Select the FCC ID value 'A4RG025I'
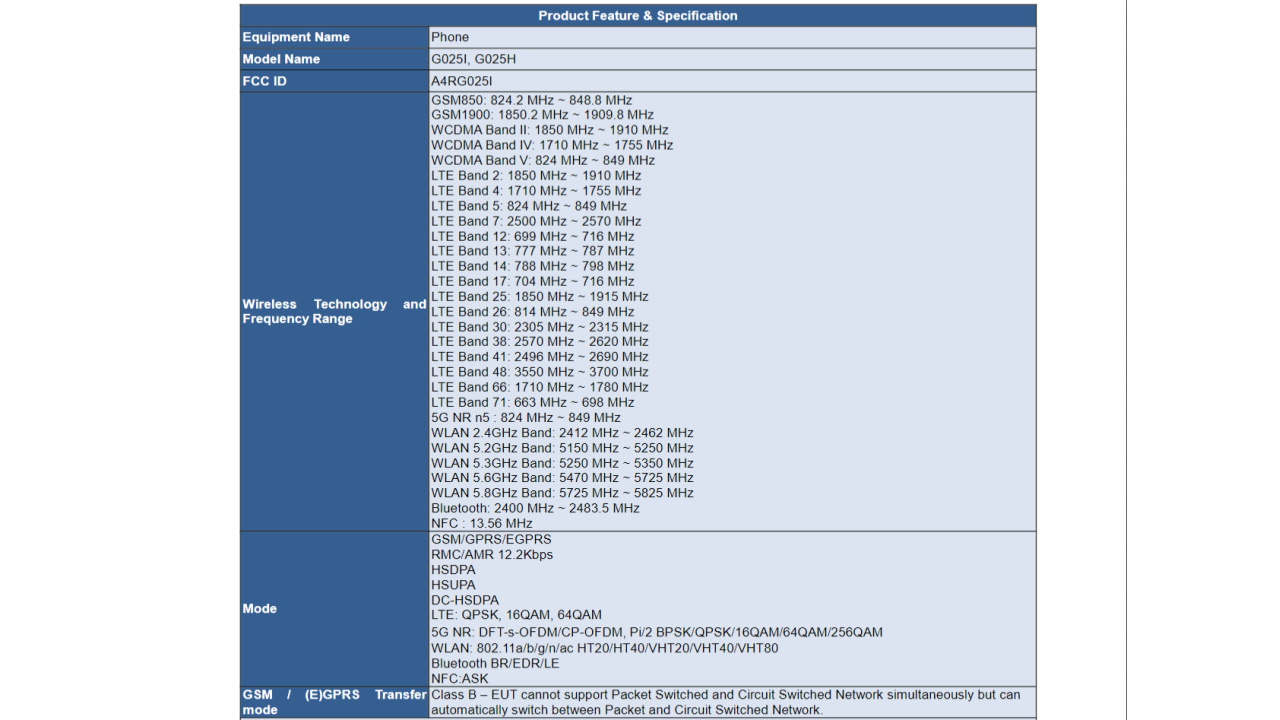 pos(462,81)
